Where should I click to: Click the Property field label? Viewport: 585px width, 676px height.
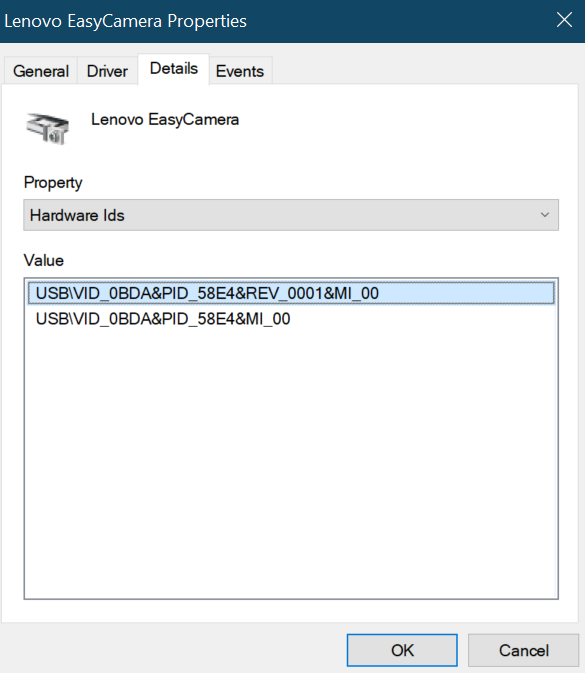pos(53,183)
